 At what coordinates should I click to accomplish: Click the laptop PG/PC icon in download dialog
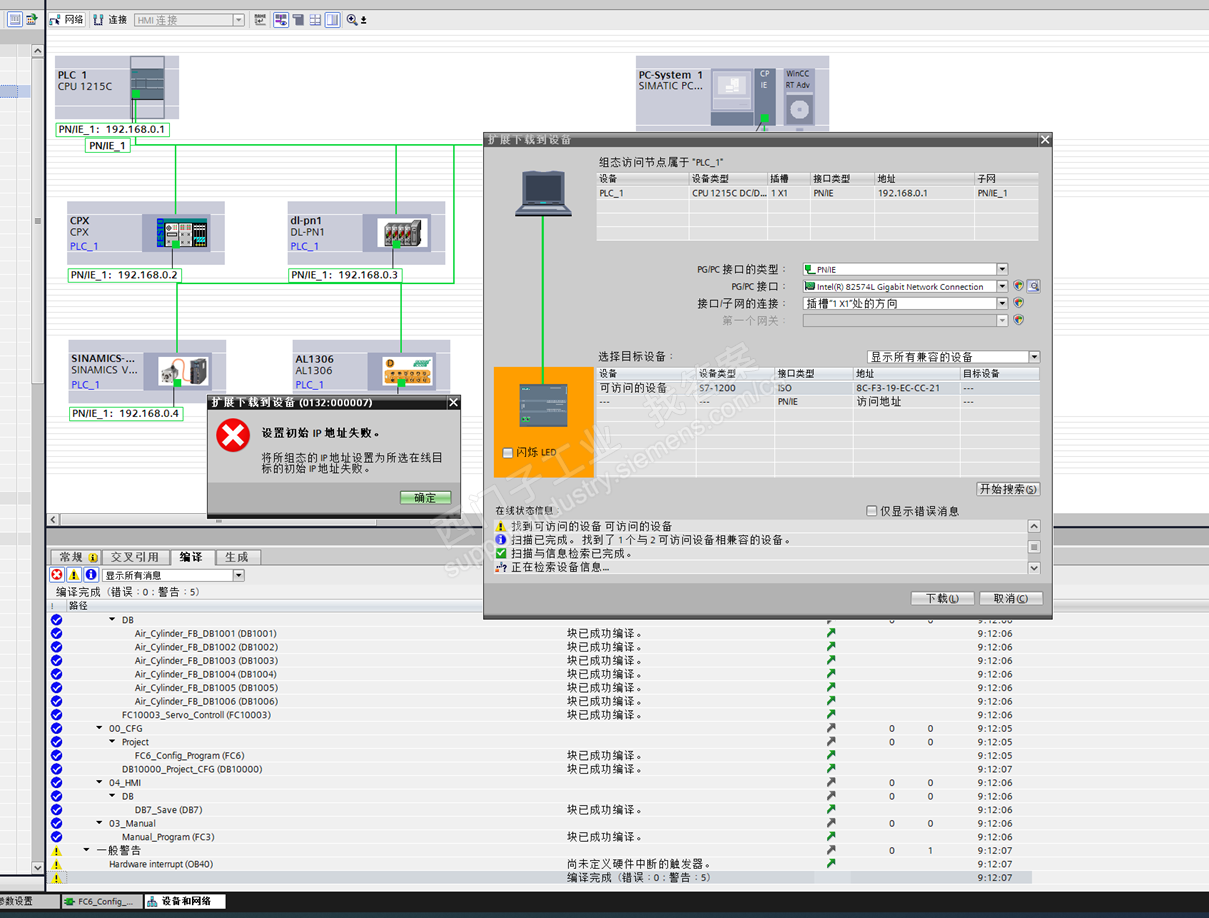(x=545, y=193)
